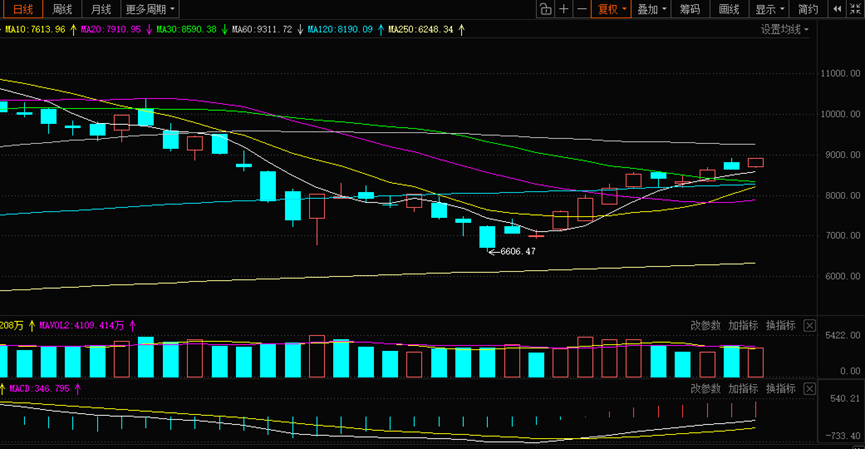Image resolution: width=865 pixels, height=449 pixels.
Task: Click the MAVOL2:4109.414万 label
Action: (x=82, y=325)
